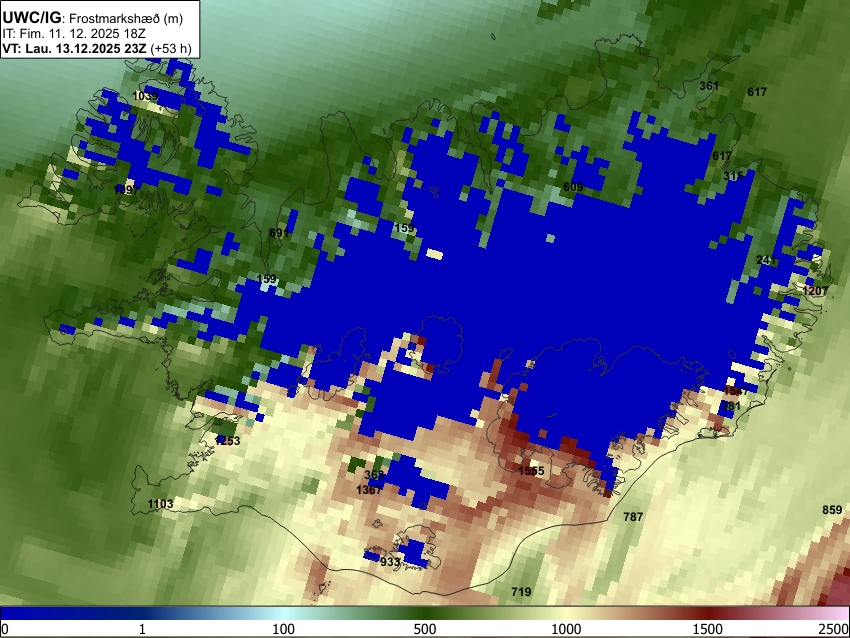Click the 1207 value on east coast
This screenshot has height=638, width=850.
tap(815, 291)
